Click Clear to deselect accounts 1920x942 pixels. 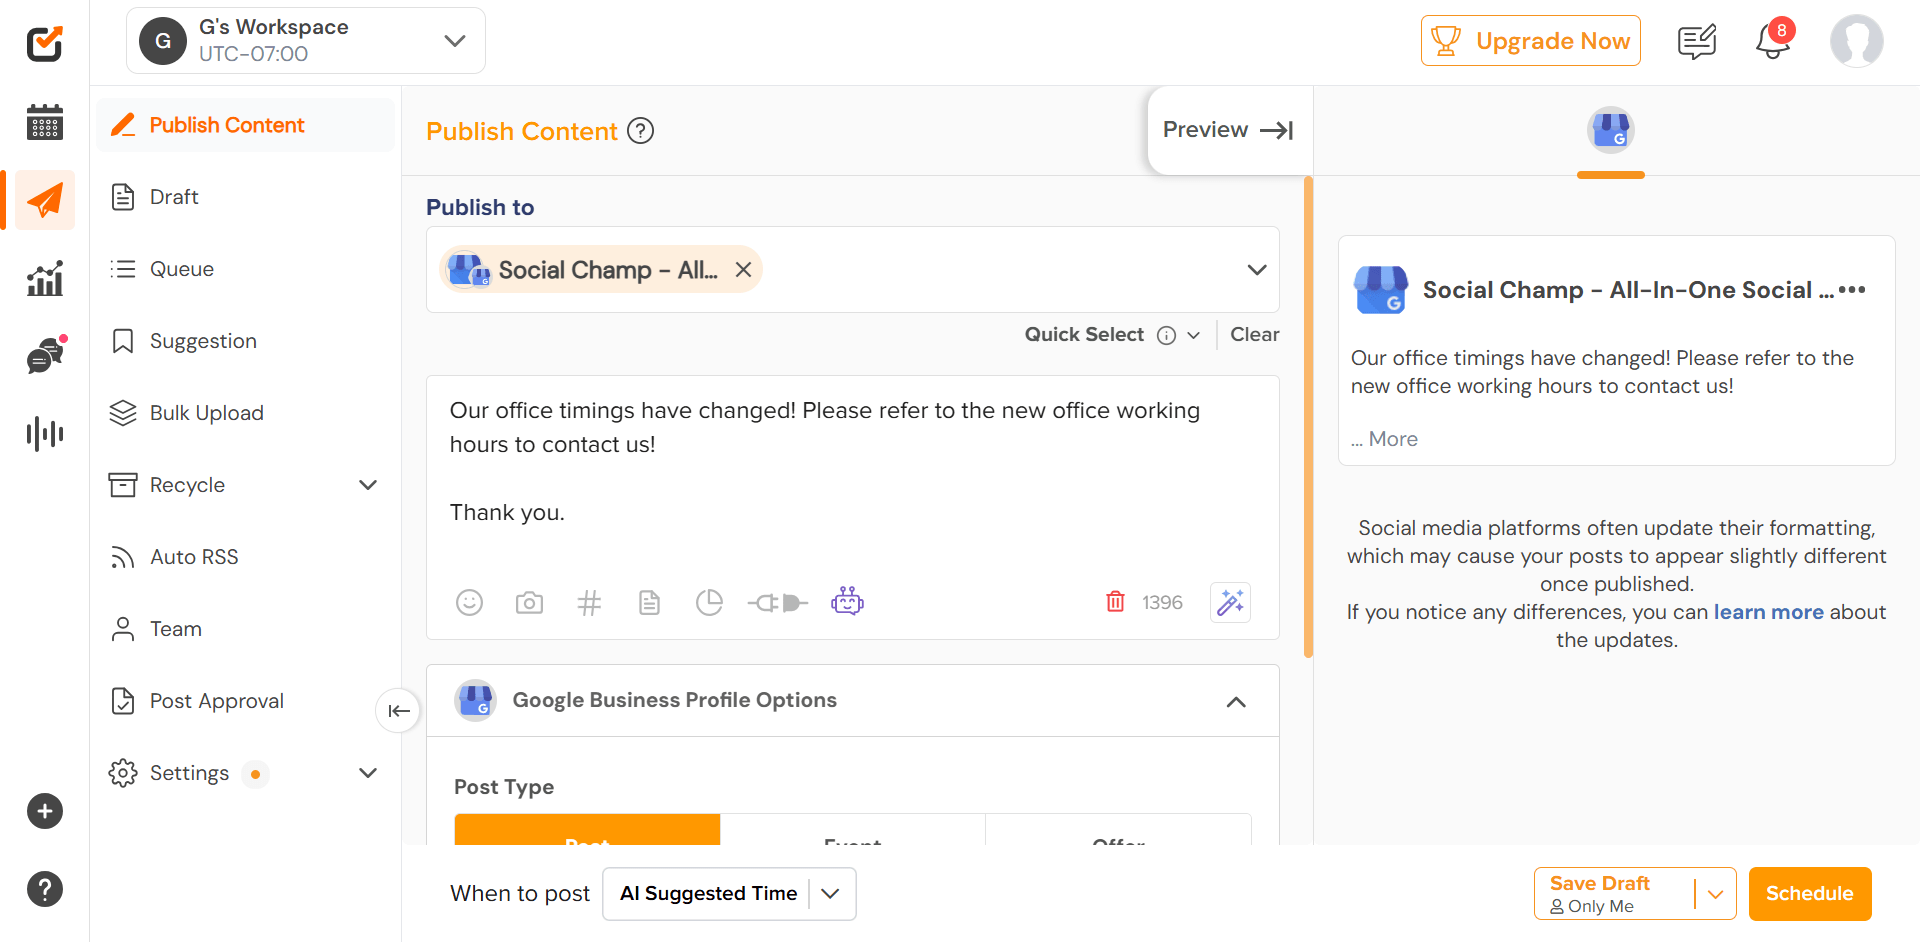pyautogui.click(x=1254, y=335)
